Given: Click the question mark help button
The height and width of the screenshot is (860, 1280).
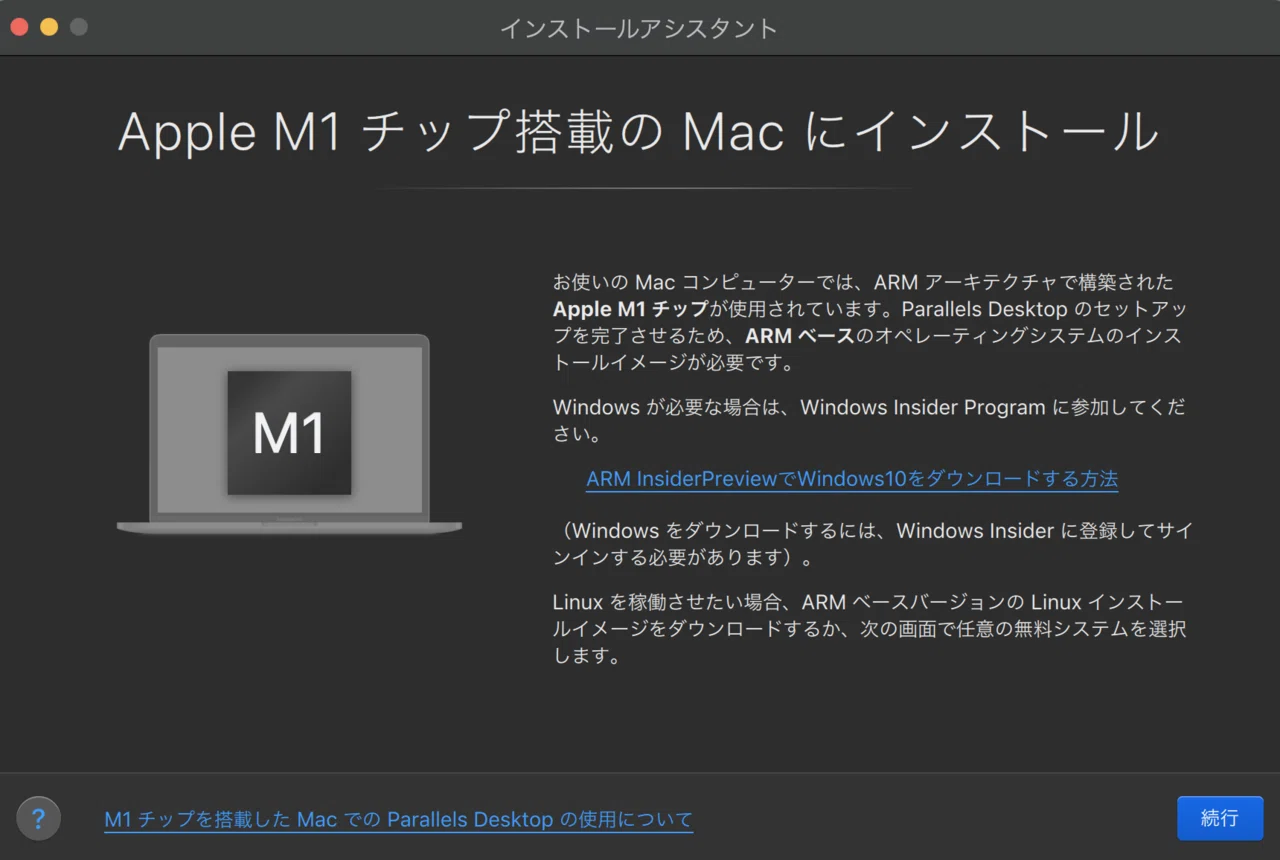Looking at the screenshot, I should point(39,819).
